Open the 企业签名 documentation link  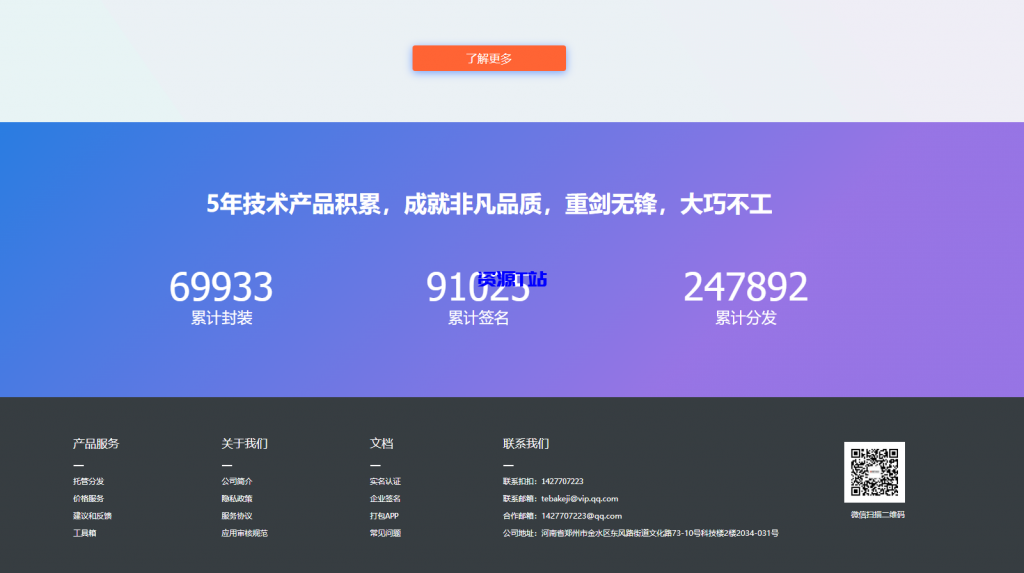tap(385, 499)
